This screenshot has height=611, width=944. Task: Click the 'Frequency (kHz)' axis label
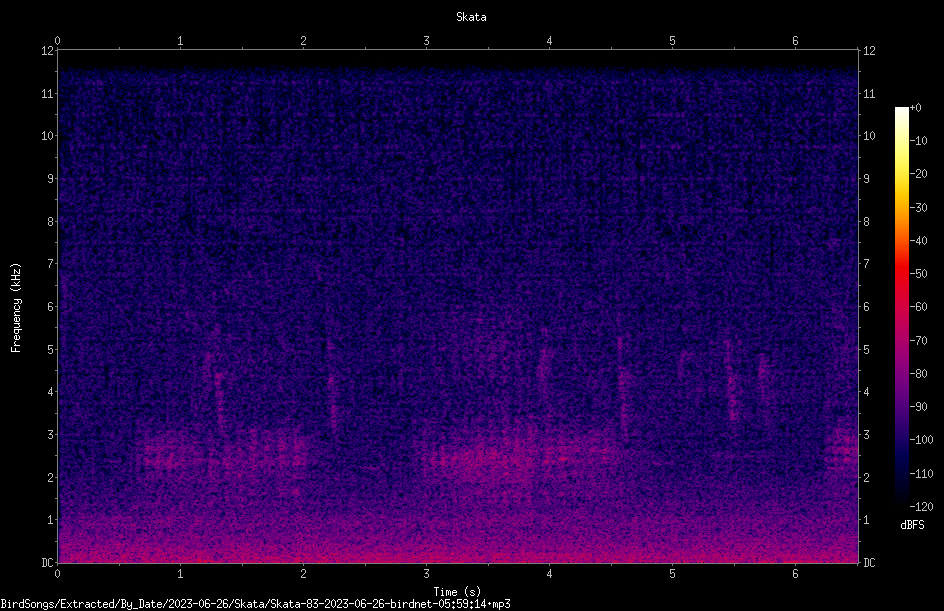(16, 308)
